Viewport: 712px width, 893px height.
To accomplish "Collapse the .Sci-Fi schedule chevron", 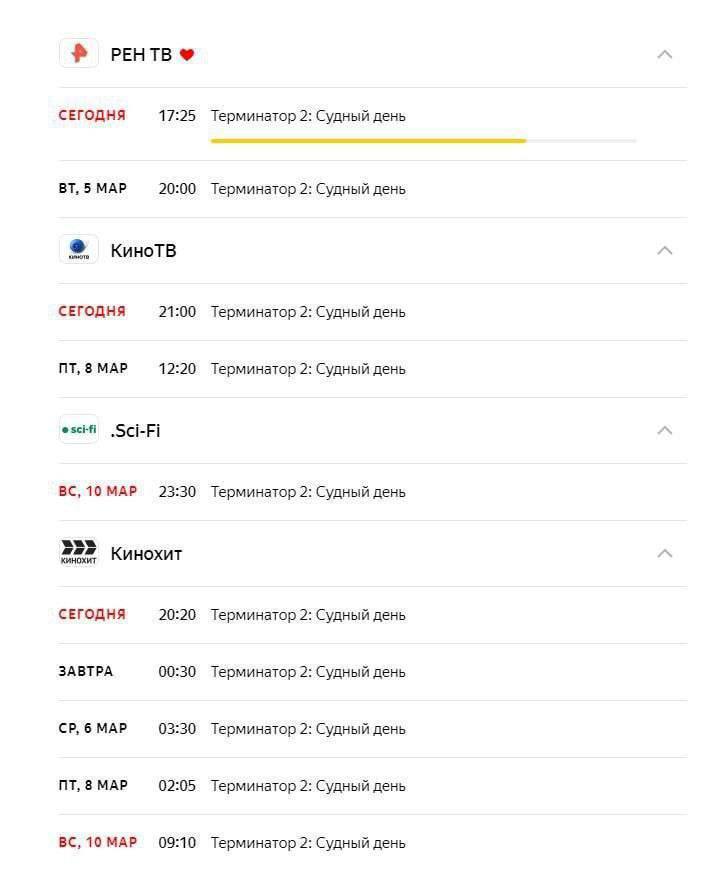I will (x=665, y=431).
